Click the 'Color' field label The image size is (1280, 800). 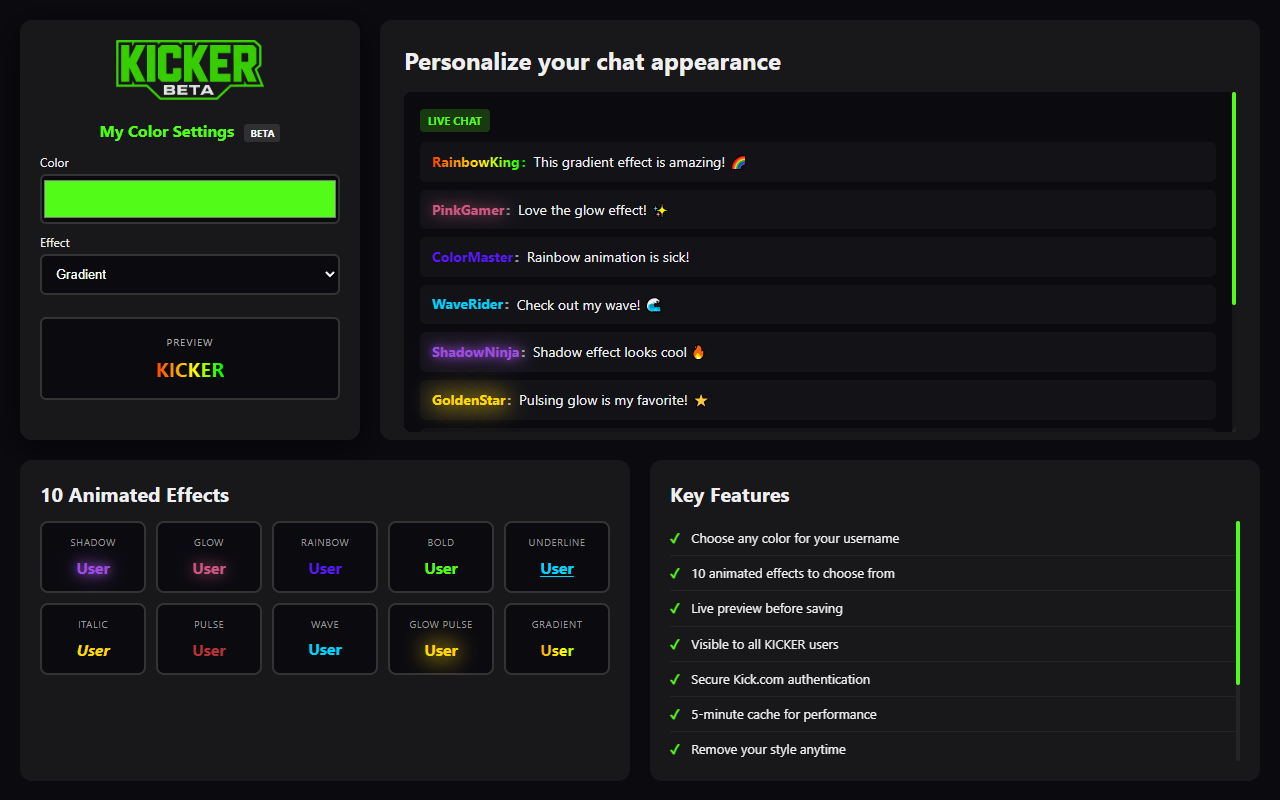coord(55,163)
